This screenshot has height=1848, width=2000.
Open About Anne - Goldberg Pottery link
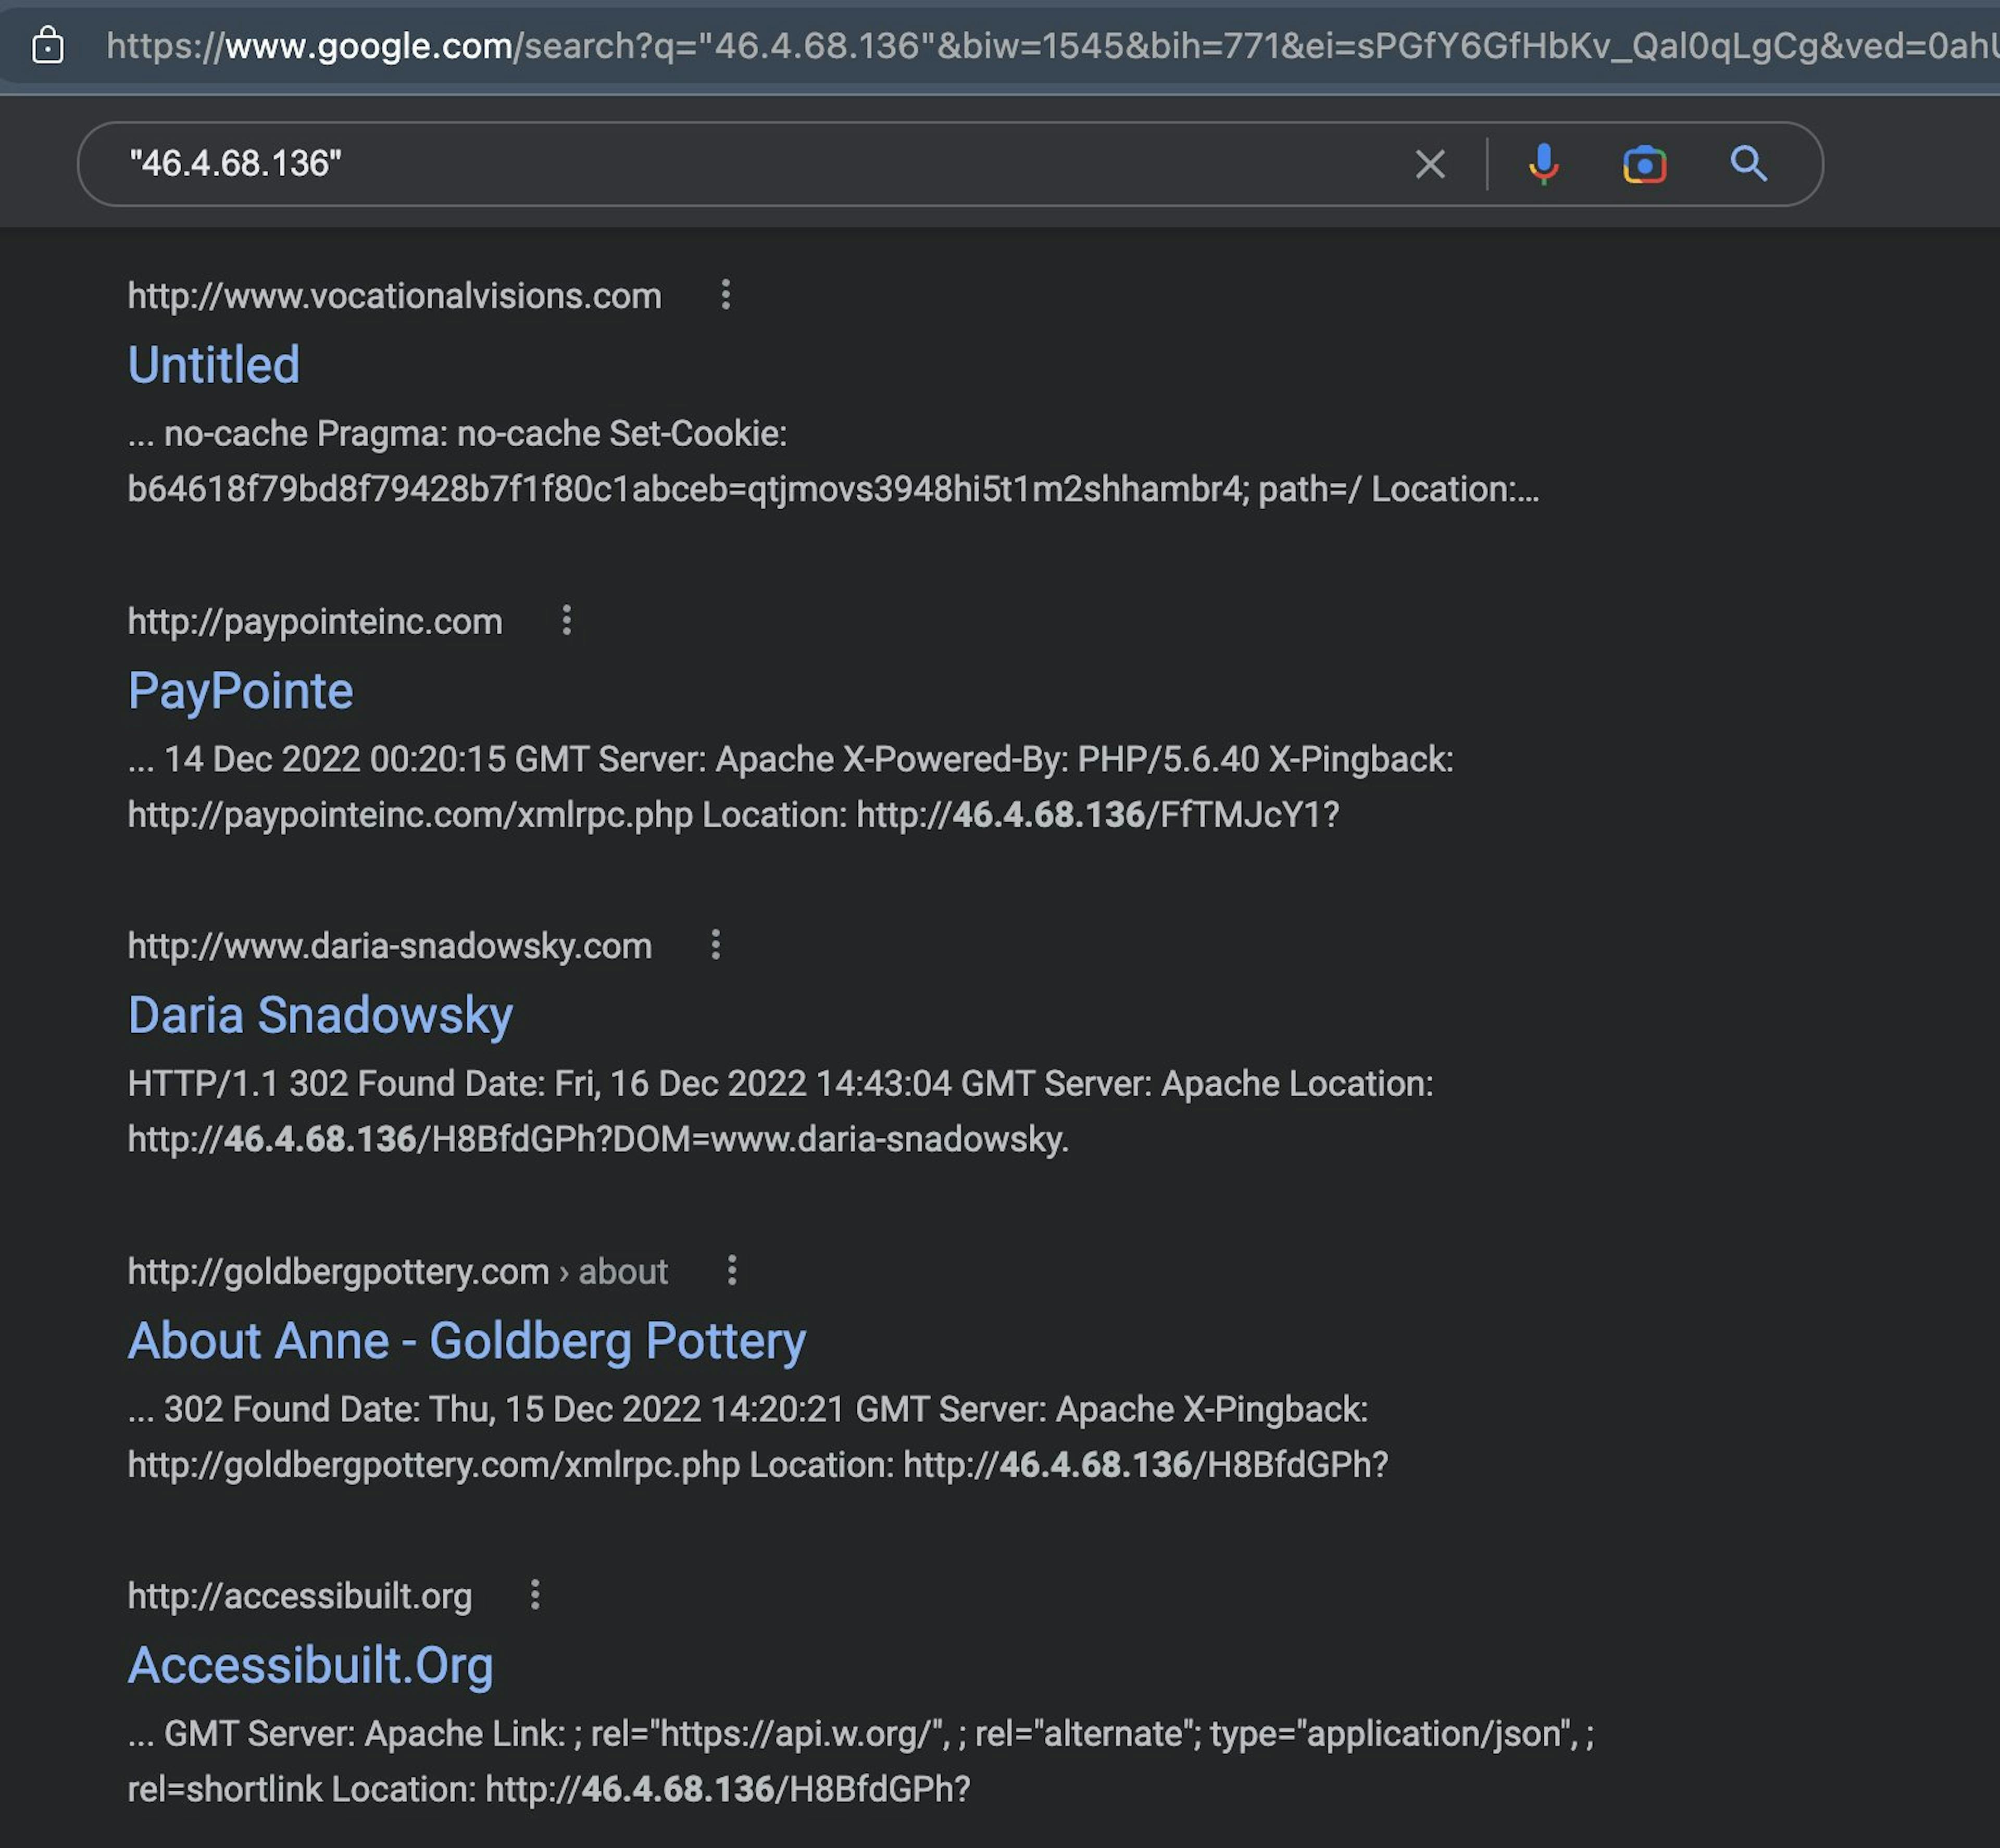pyautogui.click(x=467, y=1341)
